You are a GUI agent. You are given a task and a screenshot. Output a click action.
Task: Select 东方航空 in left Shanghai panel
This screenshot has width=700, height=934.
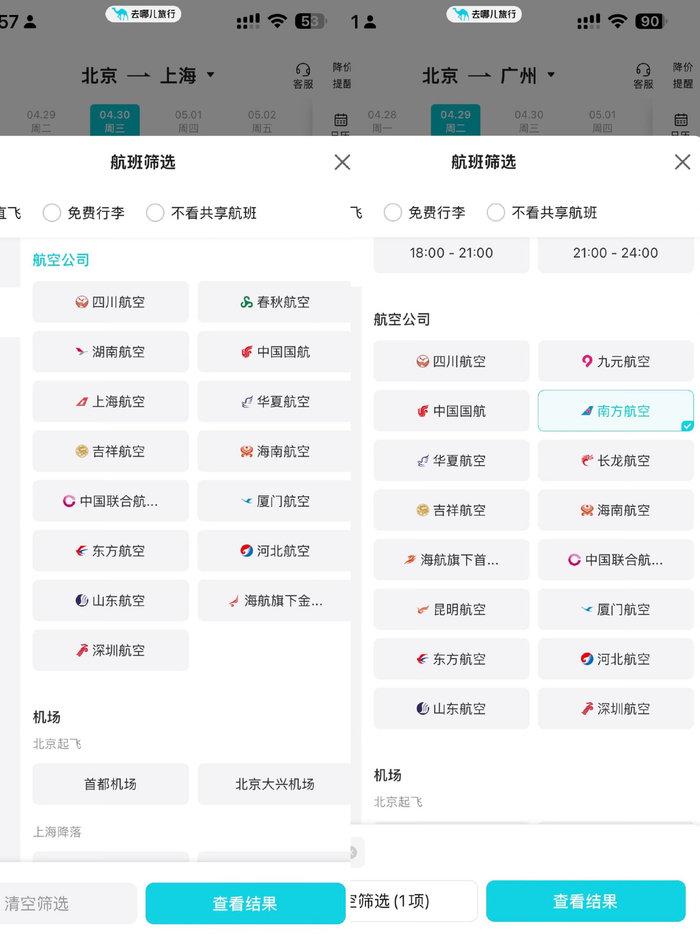(x=111, y=551)
